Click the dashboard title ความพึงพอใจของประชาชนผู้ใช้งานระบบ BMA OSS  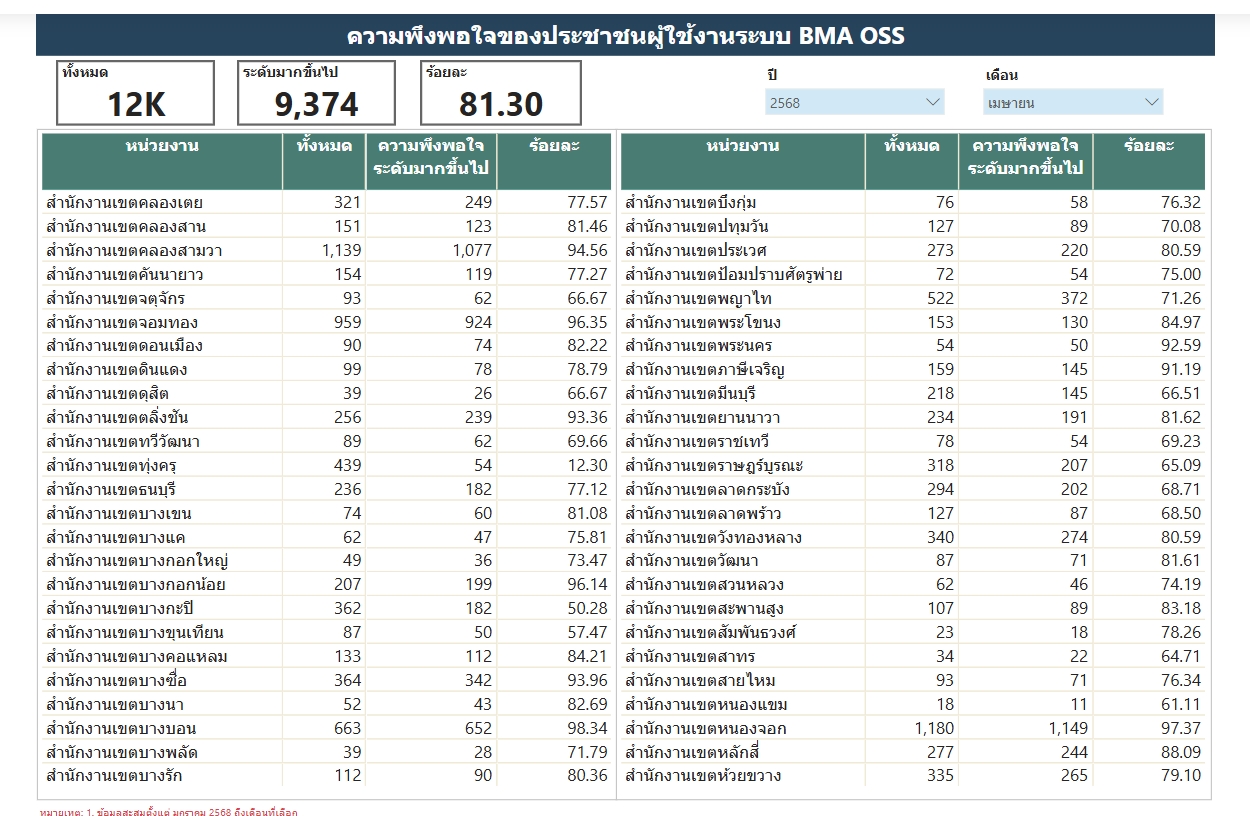point(625,37)
